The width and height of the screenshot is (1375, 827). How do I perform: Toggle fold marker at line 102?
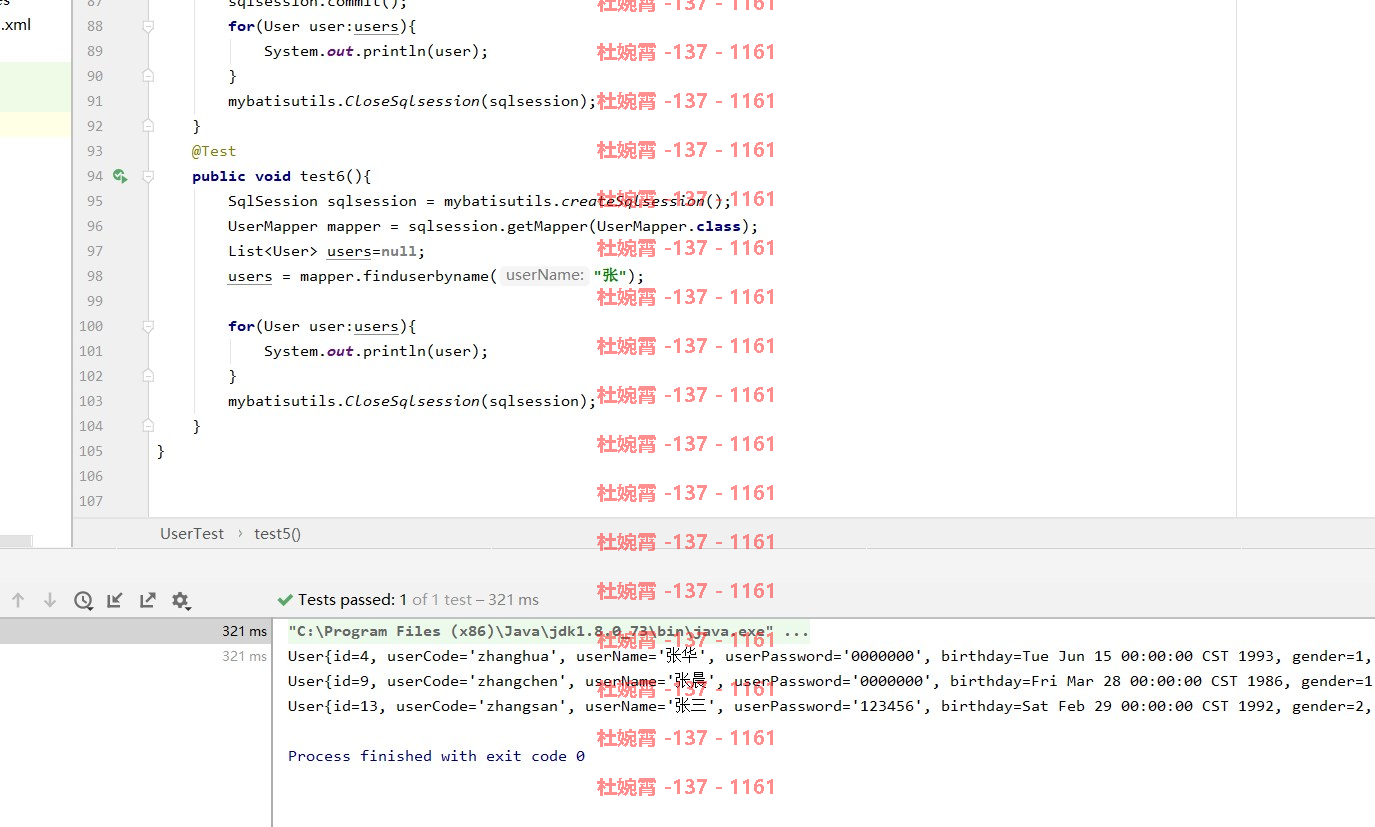pyautogui.click(x=148, y=376)
